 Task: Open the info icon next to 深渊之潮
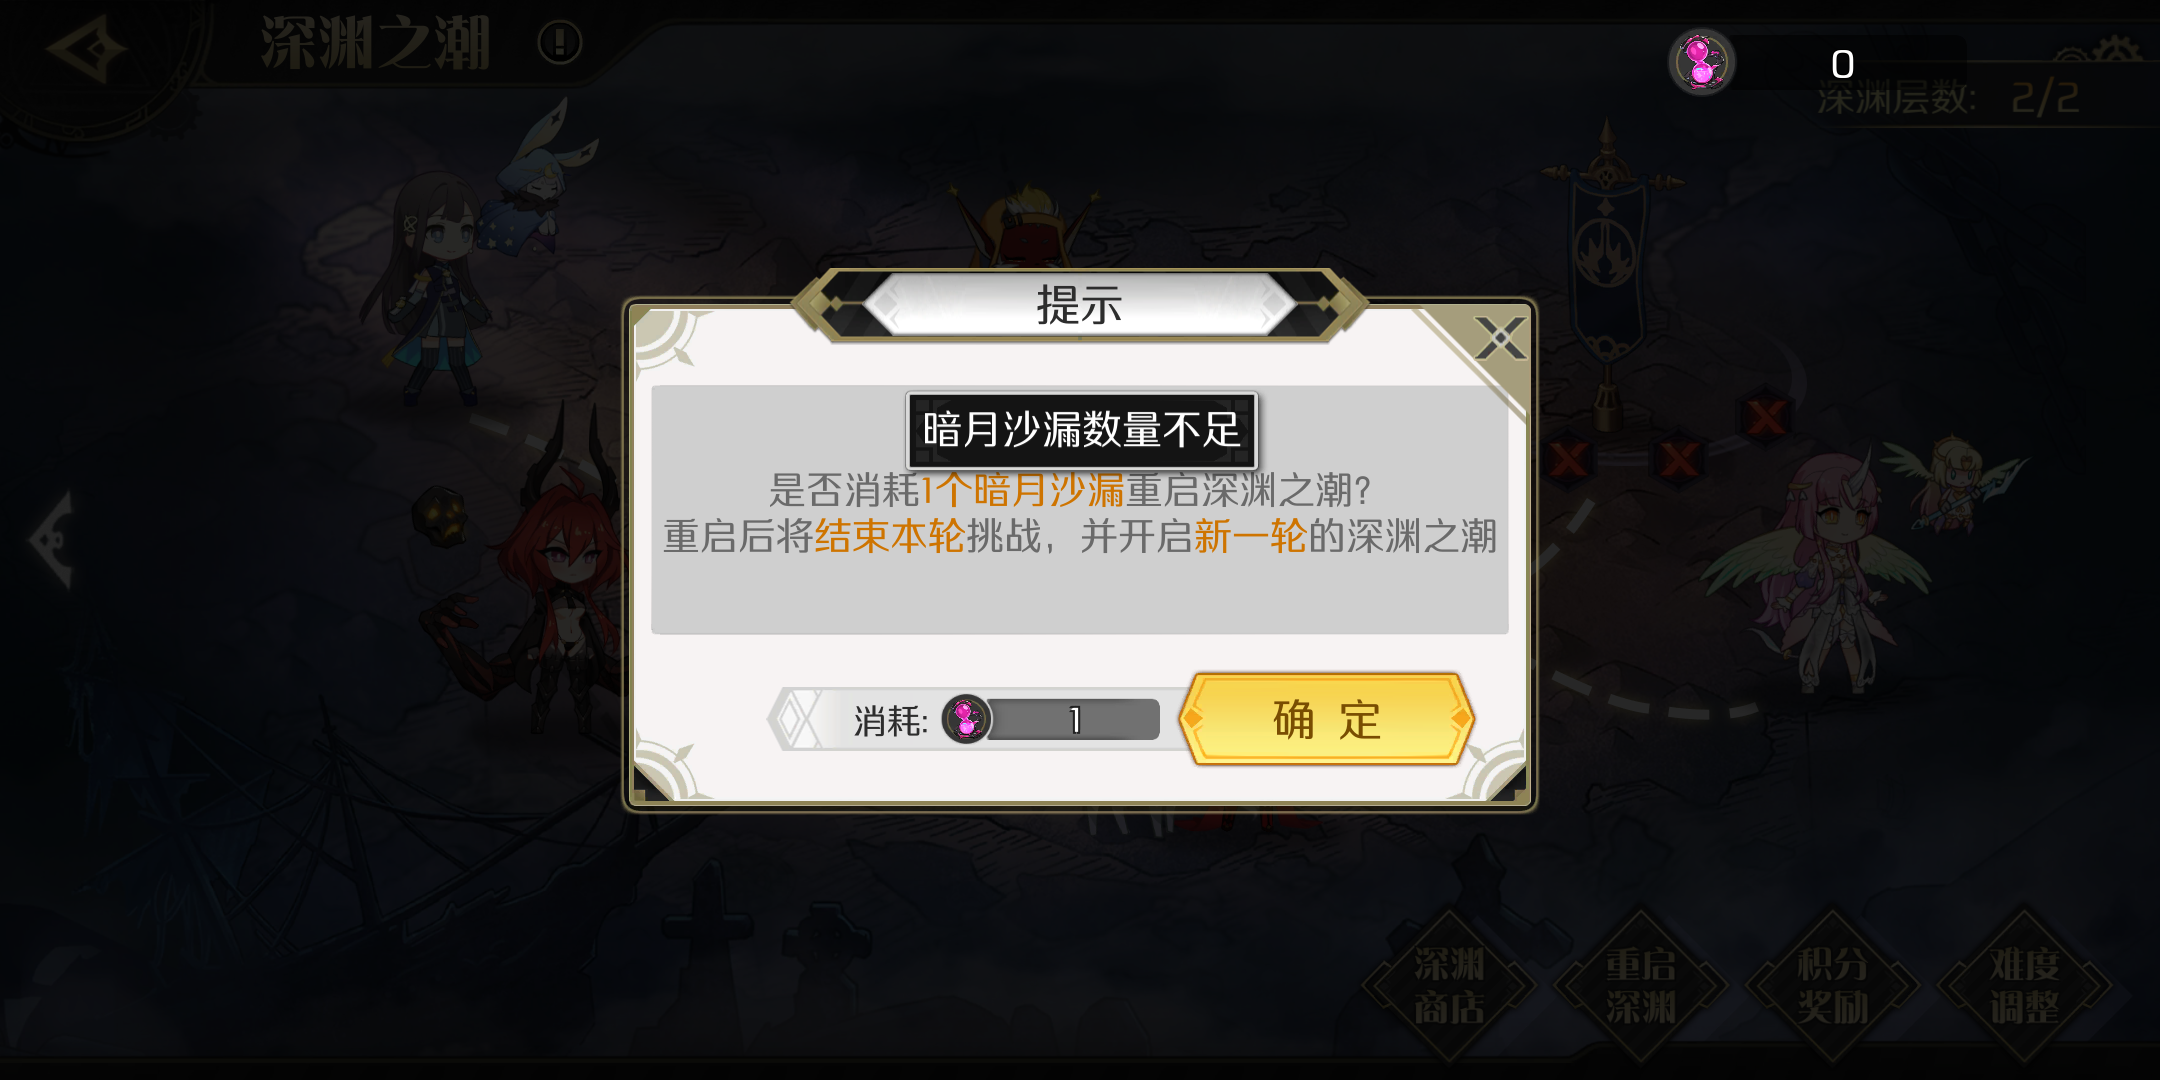(559, 43)
